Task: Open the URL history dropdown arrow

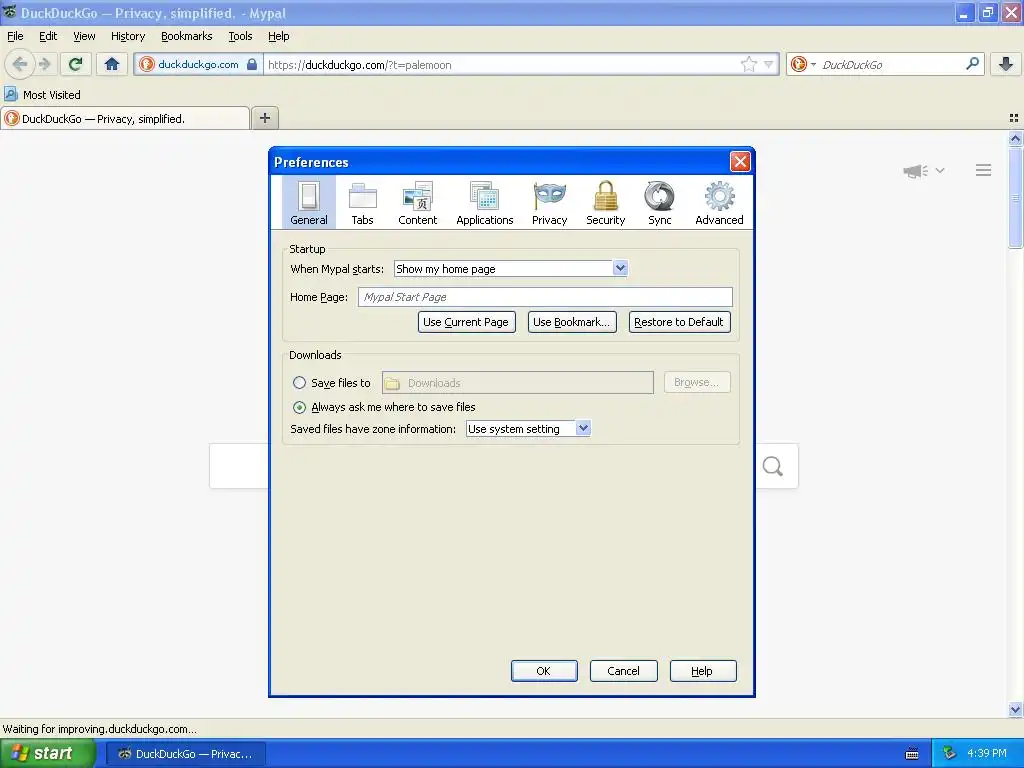Action: 769,64
